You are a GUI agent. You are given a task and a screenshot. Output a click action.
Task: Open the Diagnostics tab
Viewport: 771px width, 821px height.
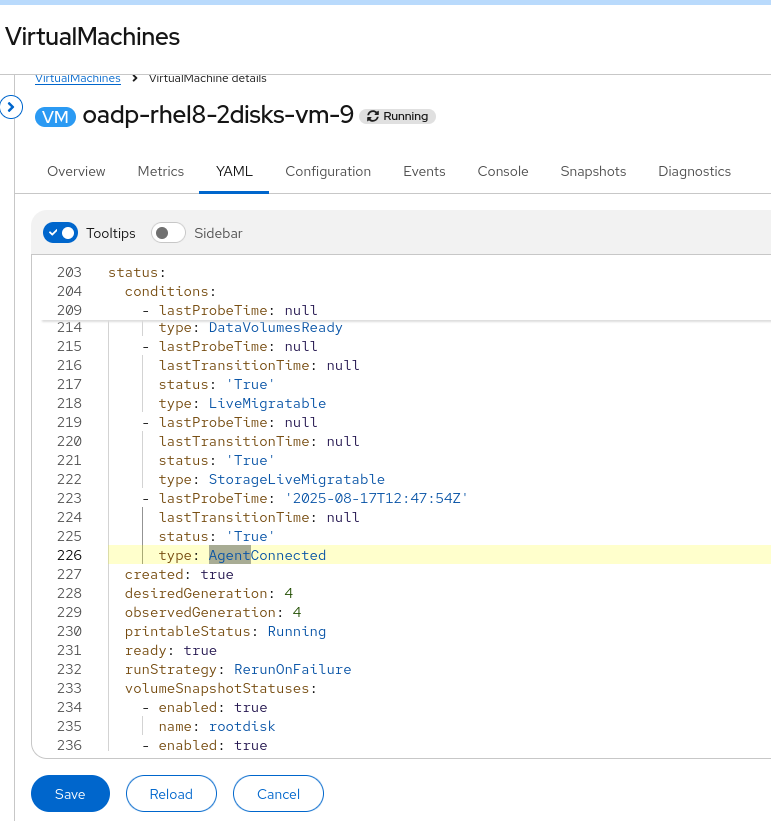tap(694, 171)
